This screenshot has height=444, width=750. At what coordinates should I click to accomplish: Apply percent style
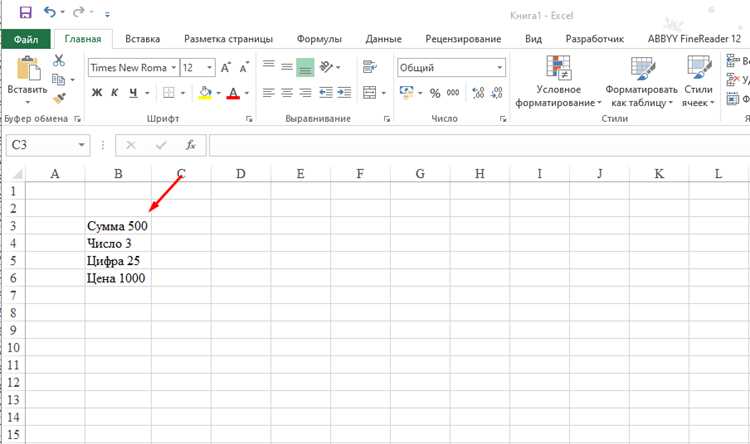pyautogui.click(x=434, y=93)
